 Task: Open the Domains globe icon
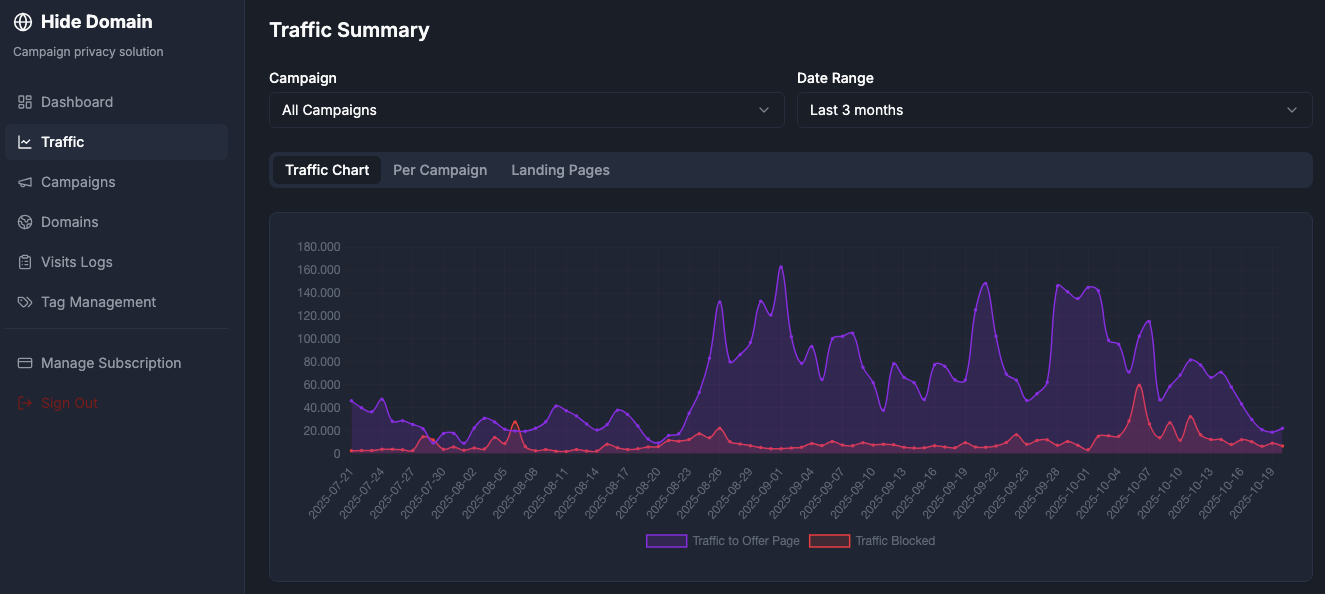(23, 222)
